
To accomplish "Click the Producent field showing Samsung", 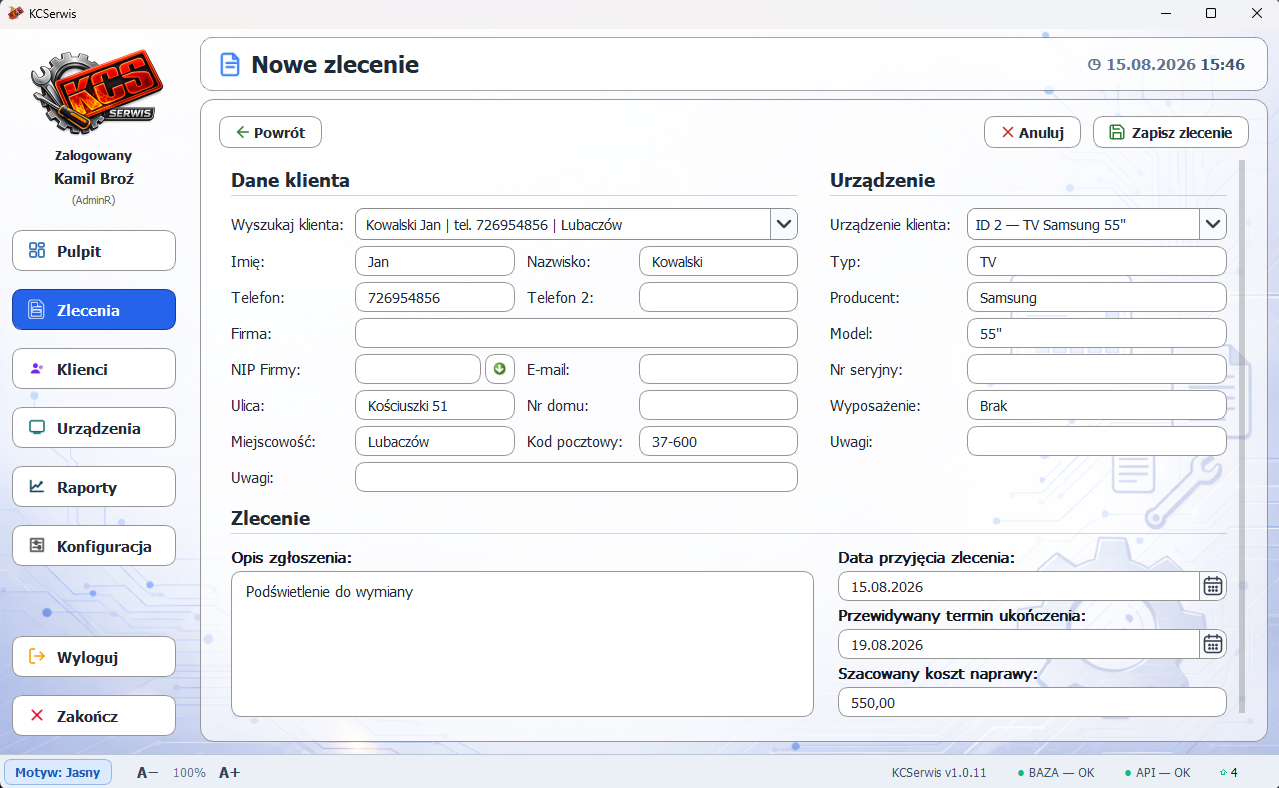I will coord(1096,298).
